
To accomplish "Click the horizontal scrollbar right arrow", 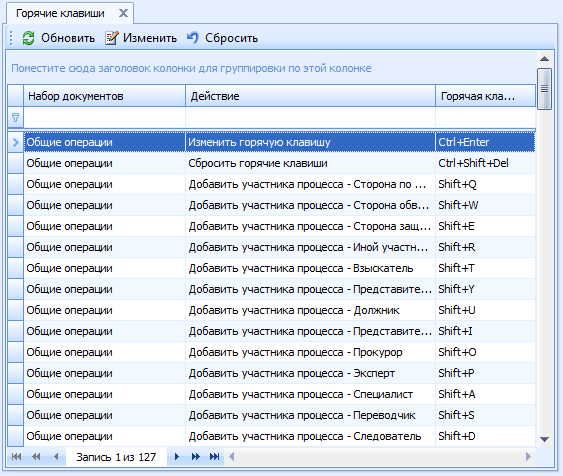I will pyautogui.click(x=528, y=457).
